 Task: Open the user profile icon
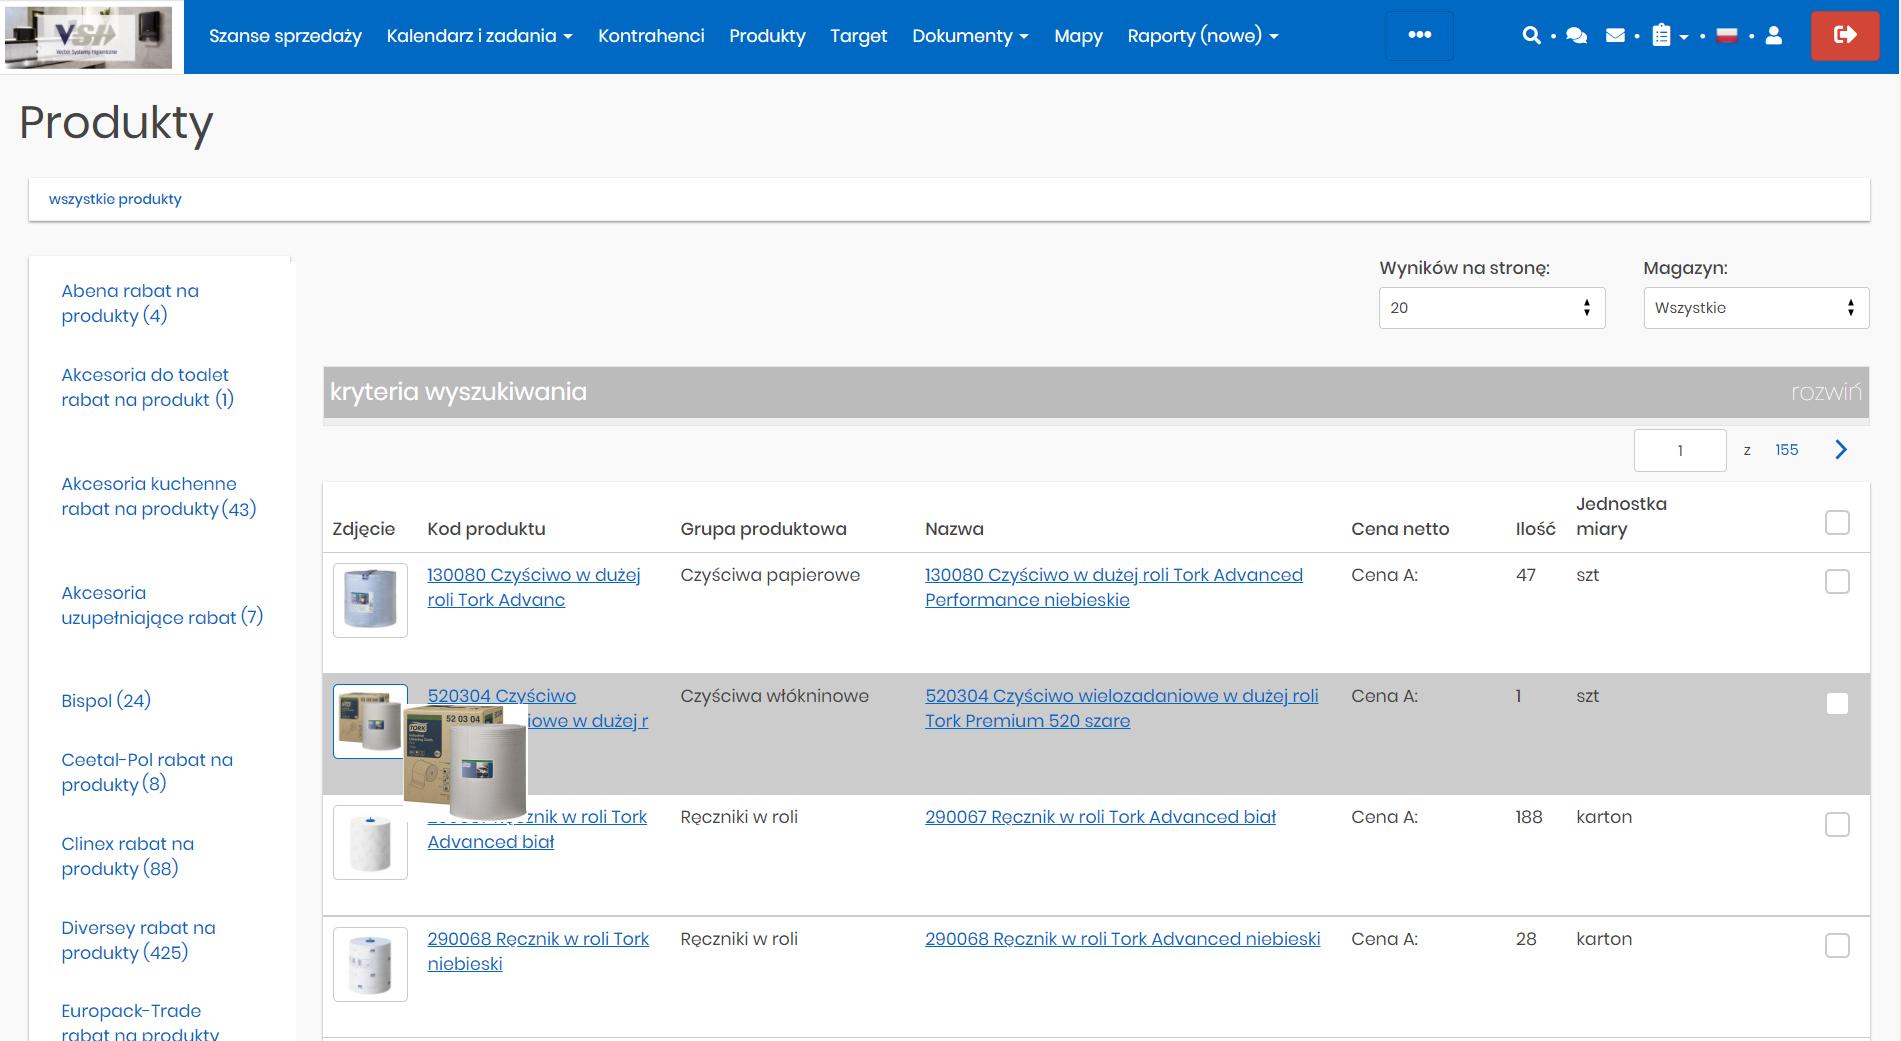(1773, 36)
